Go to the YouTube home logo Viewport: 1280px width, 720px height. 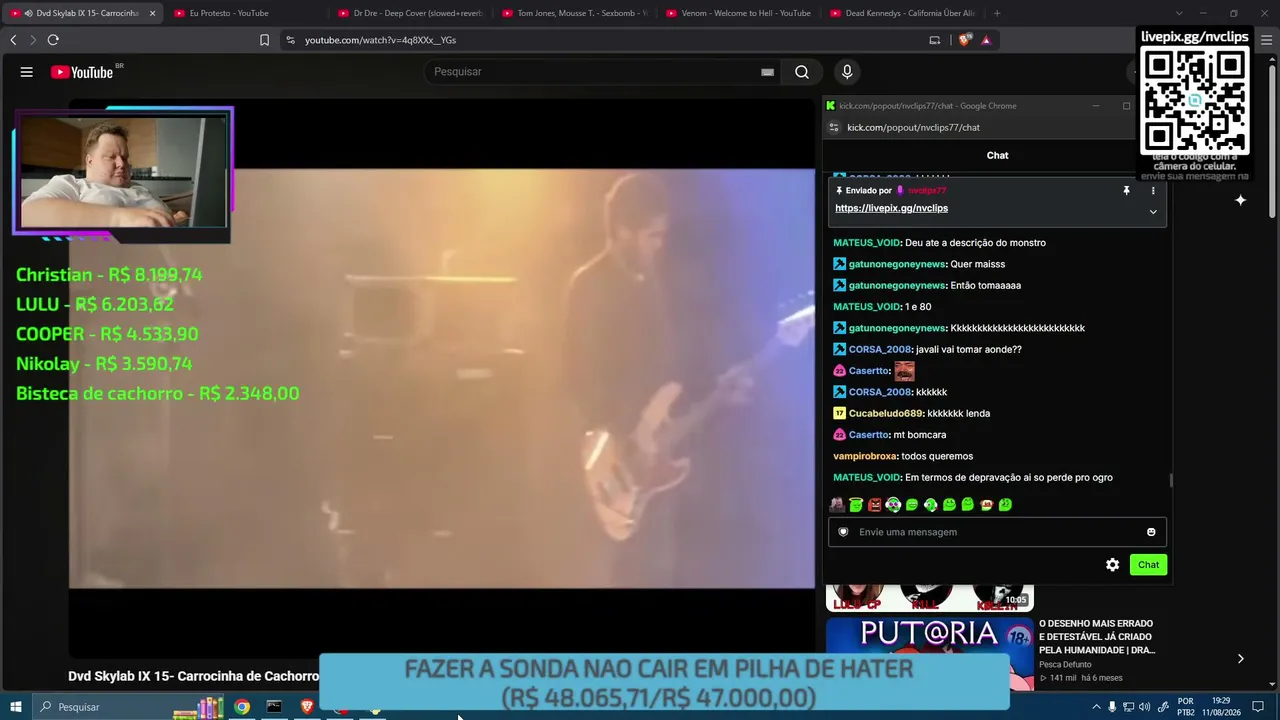tap(82, 72)
